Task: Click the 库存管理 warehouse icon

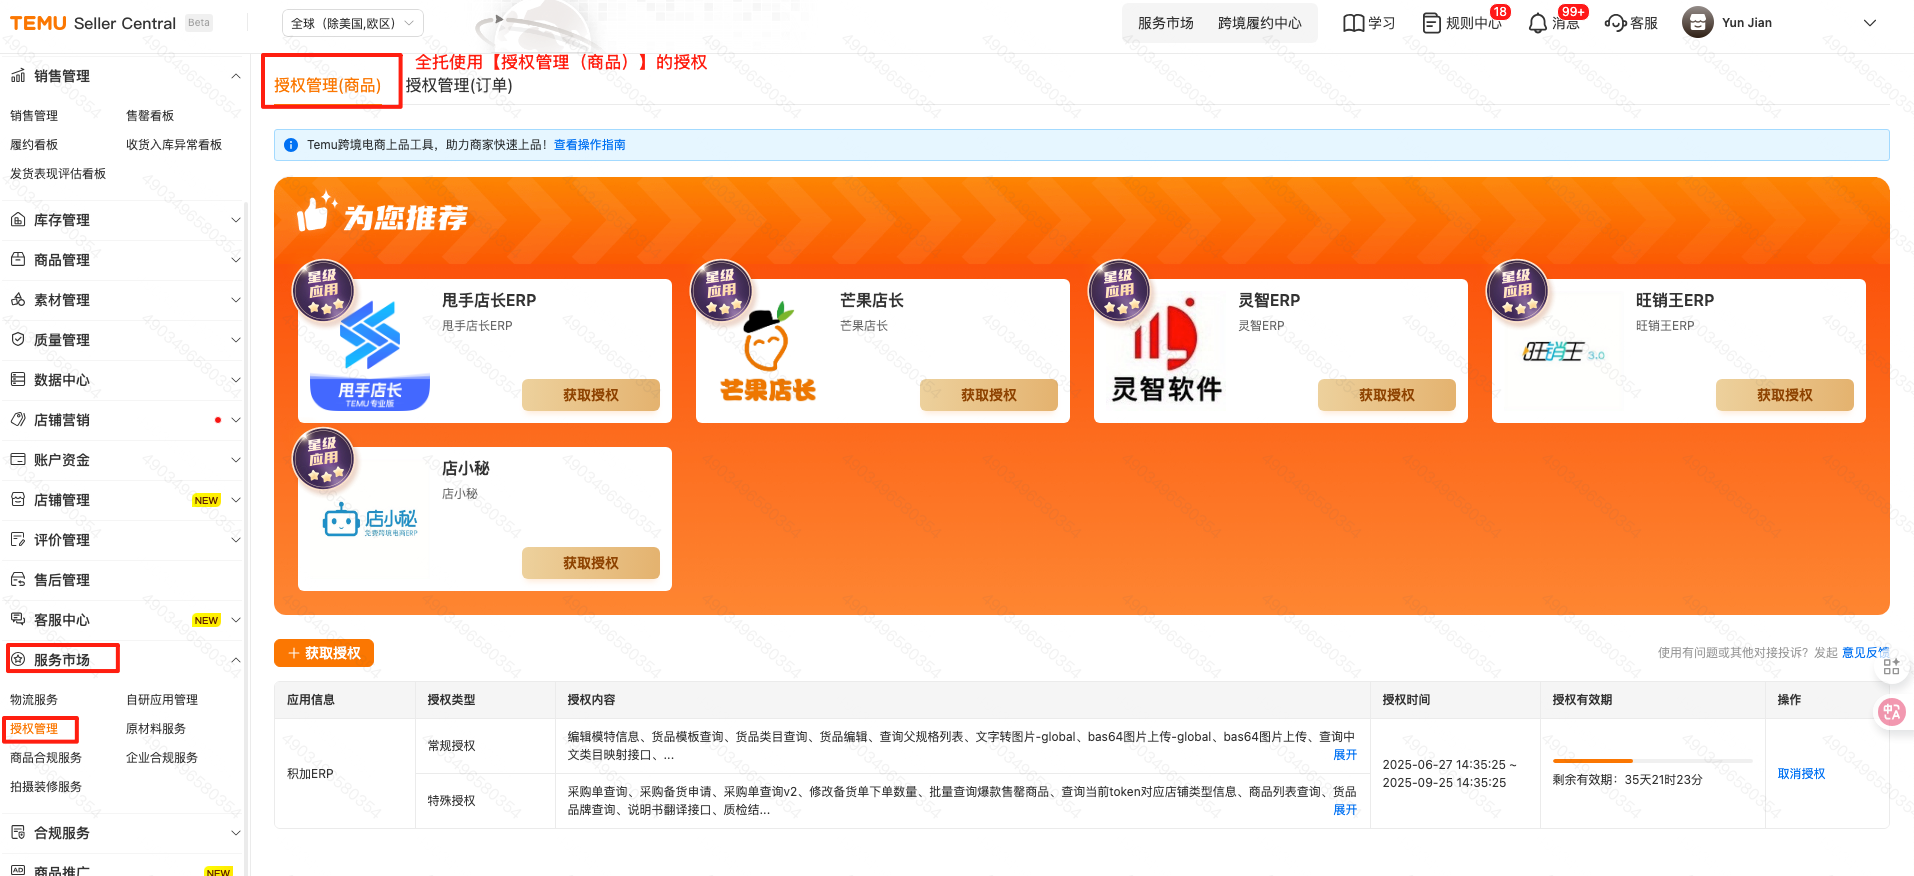Action: point(18,220)
